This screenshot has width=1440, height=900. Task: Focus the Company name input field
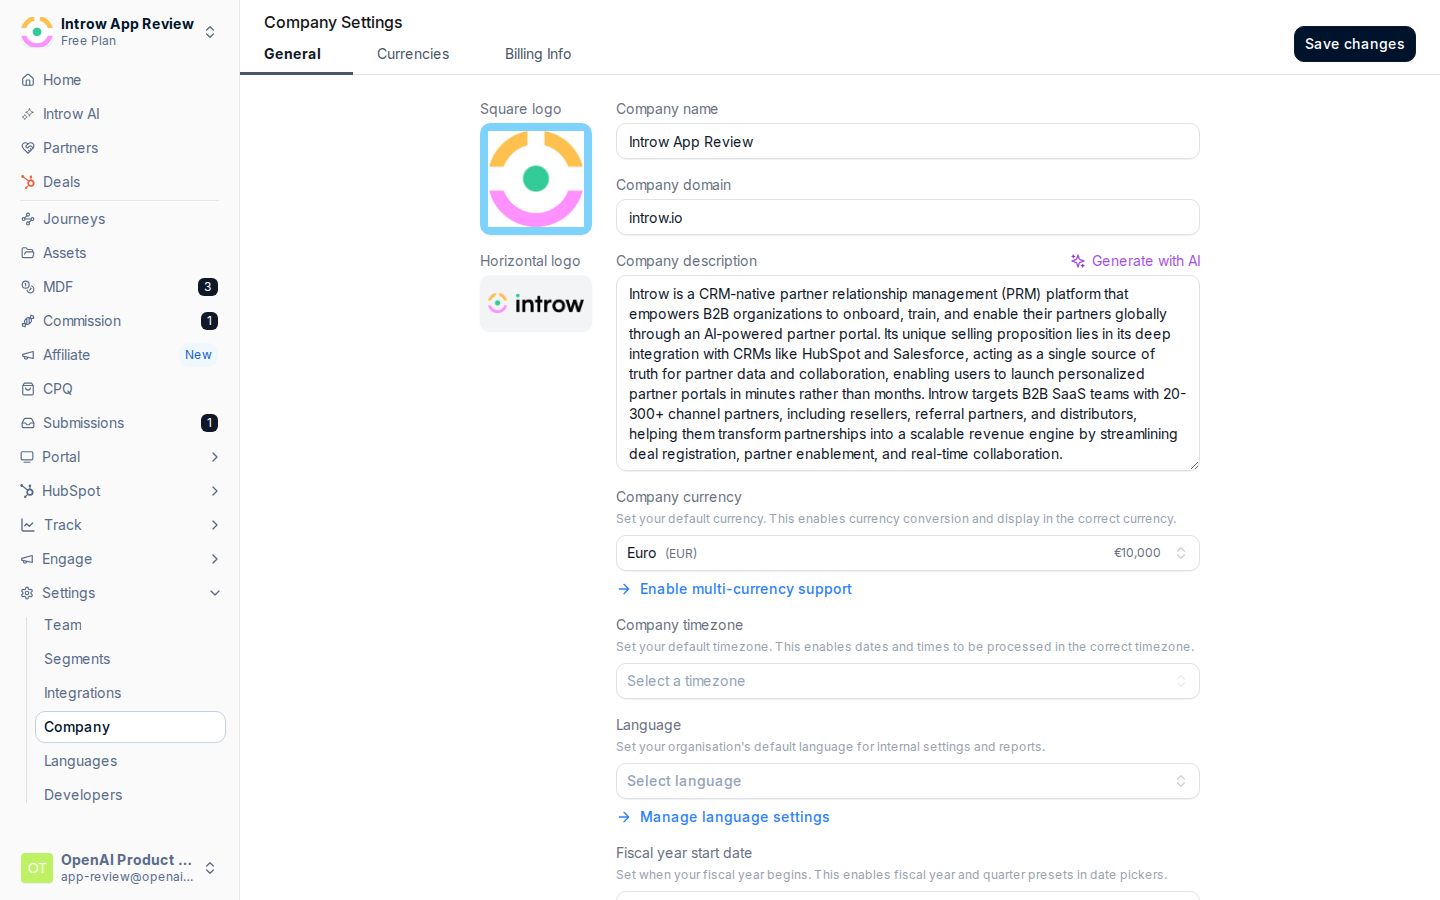[x=908, y=141]
